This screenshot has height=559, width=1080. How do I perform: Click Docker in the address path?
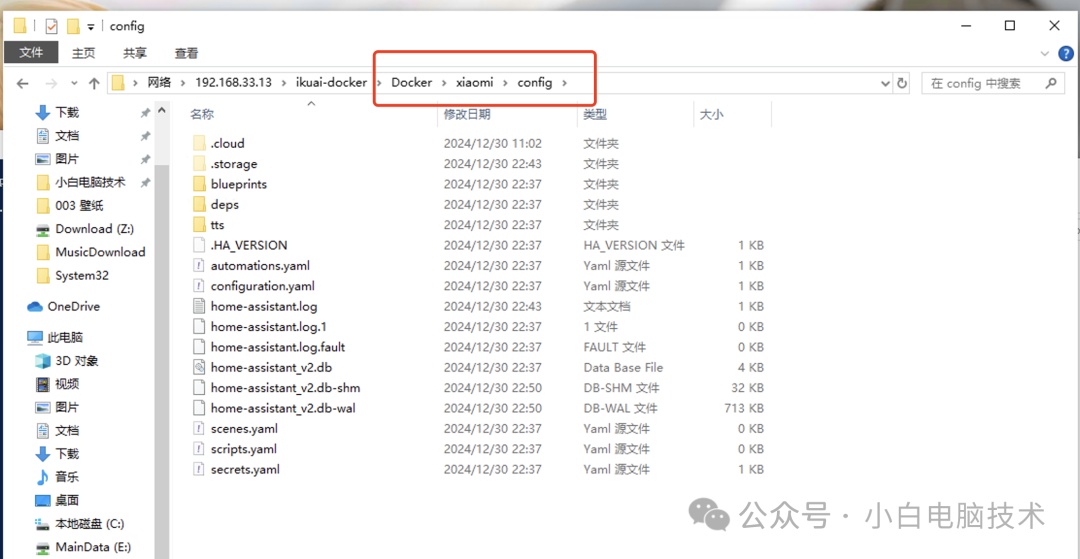[x=411, y=83]
